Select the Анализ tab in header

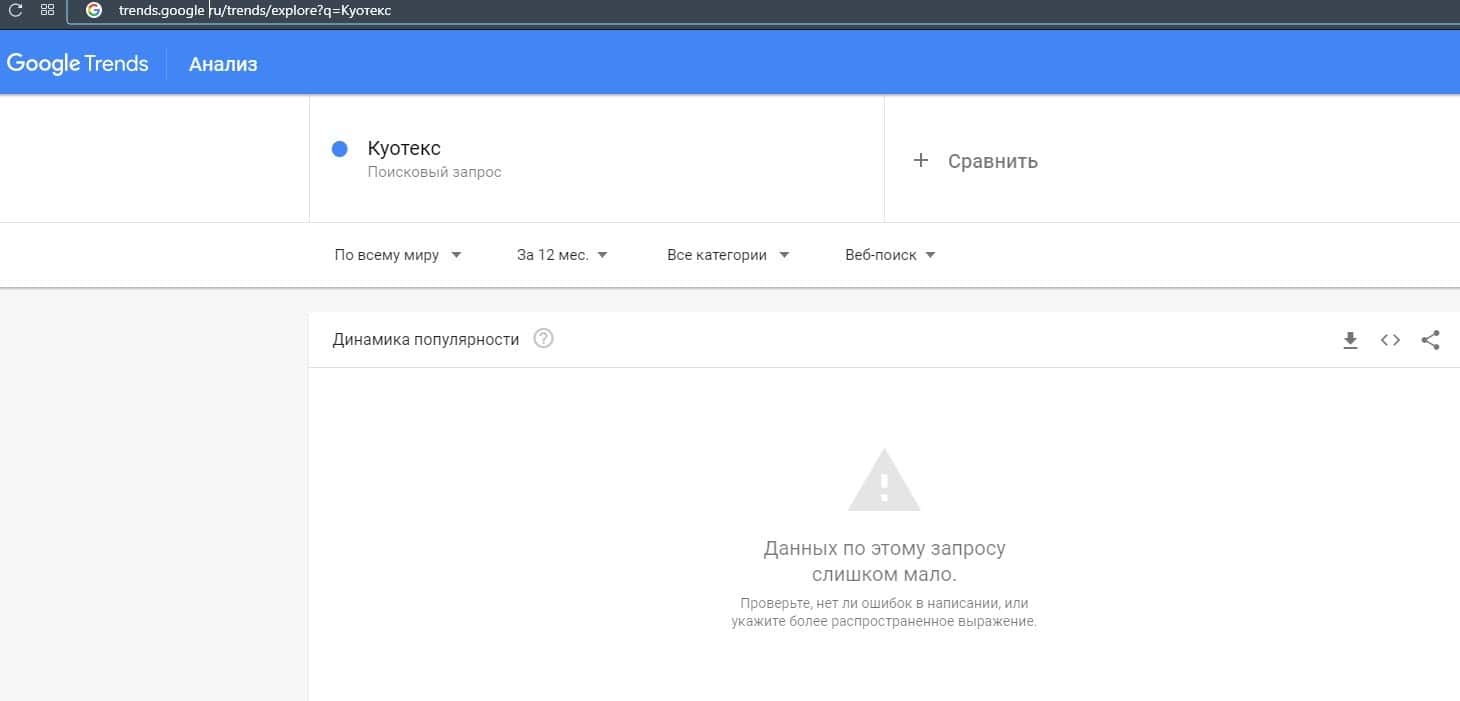pyautogui.click(x=223, y=64)
